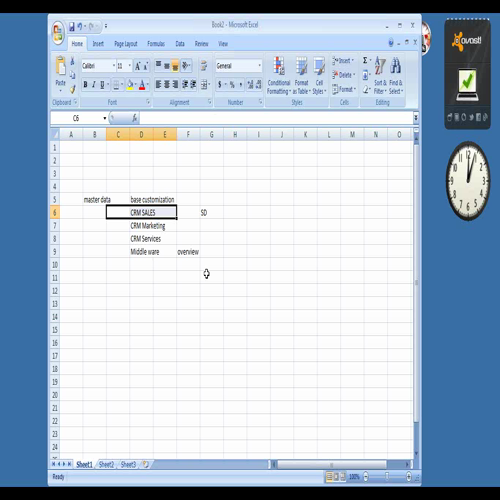The height and width of the screenshot is (500, 500).
Task: Apply Accounting dollar format
Action: point(219,85)
